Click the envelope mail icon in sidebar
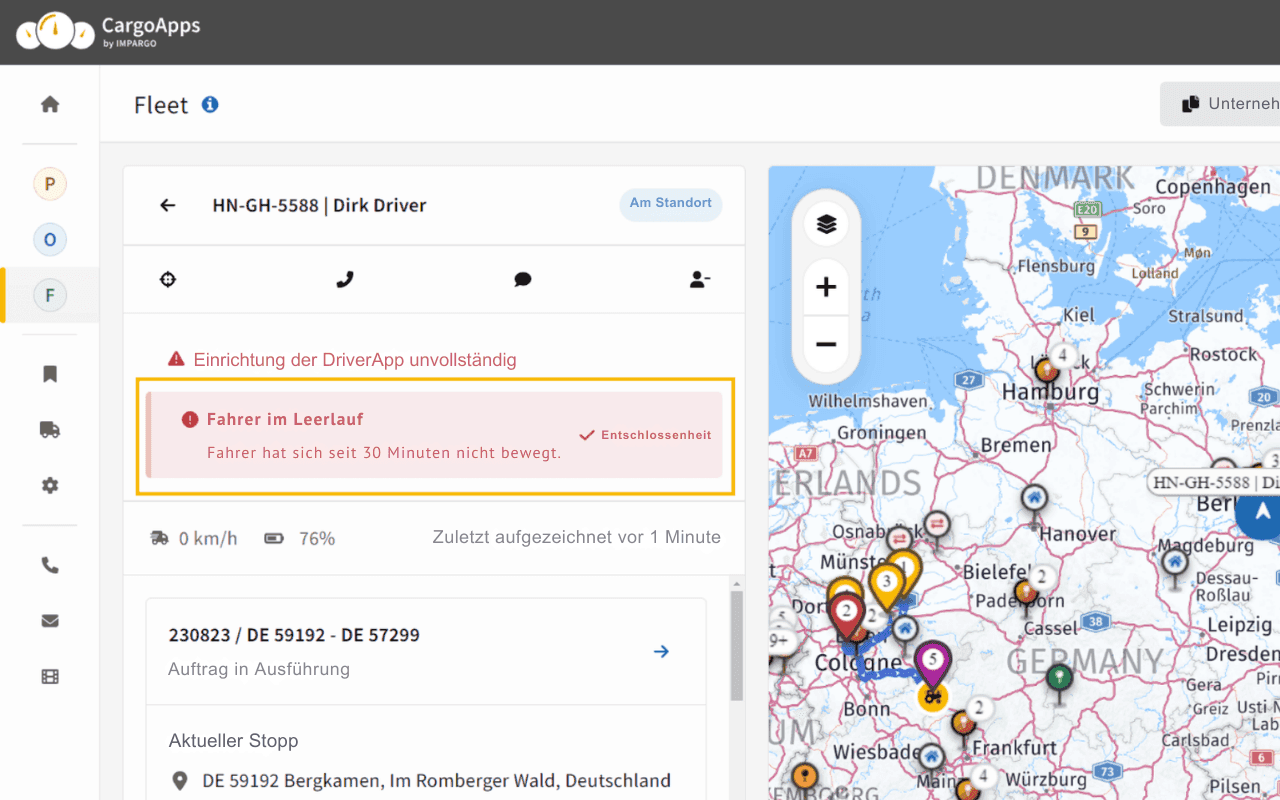This screenshot has height=800, width=1280. tap(50, 621)
